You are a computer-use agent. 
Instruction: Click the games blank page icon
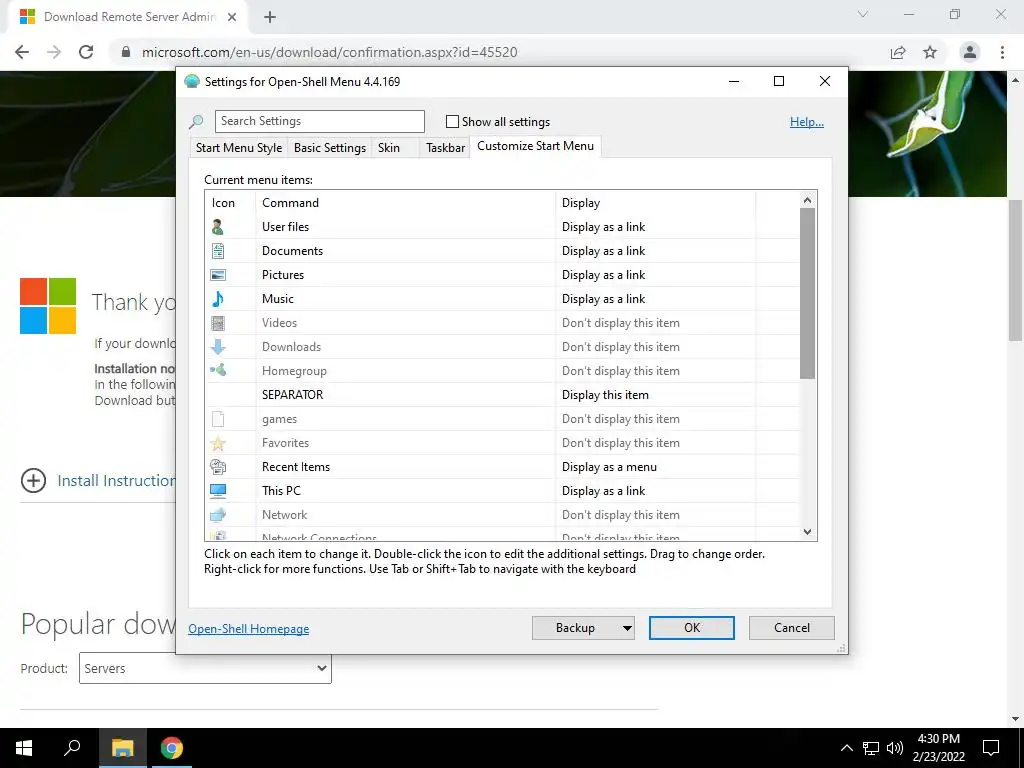(x=218, y=419)
